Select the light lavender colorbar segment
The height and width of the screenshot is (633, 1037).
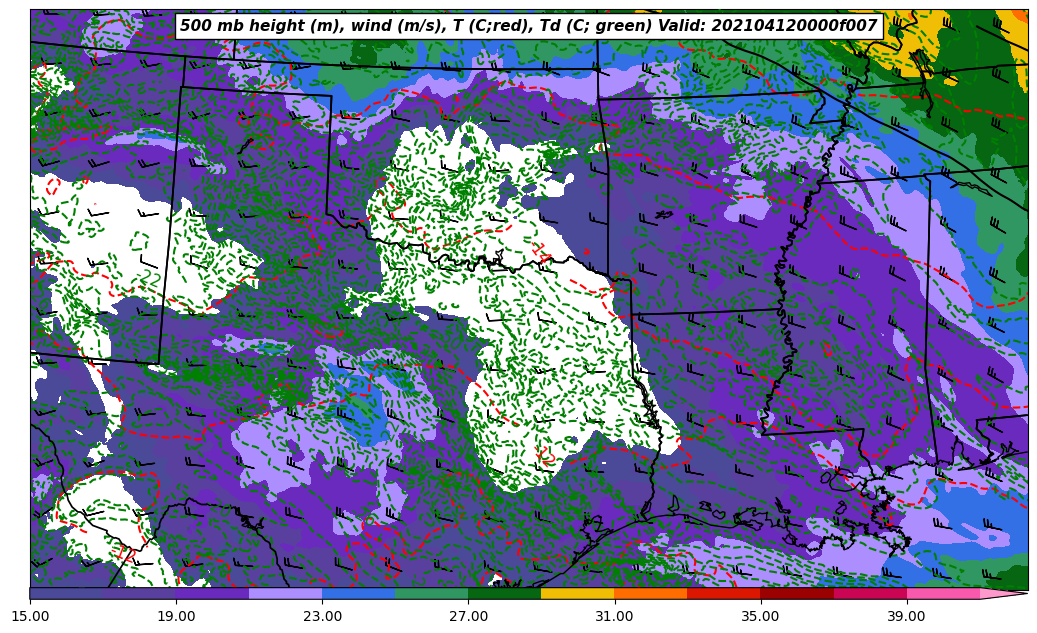tap(285, 593)
